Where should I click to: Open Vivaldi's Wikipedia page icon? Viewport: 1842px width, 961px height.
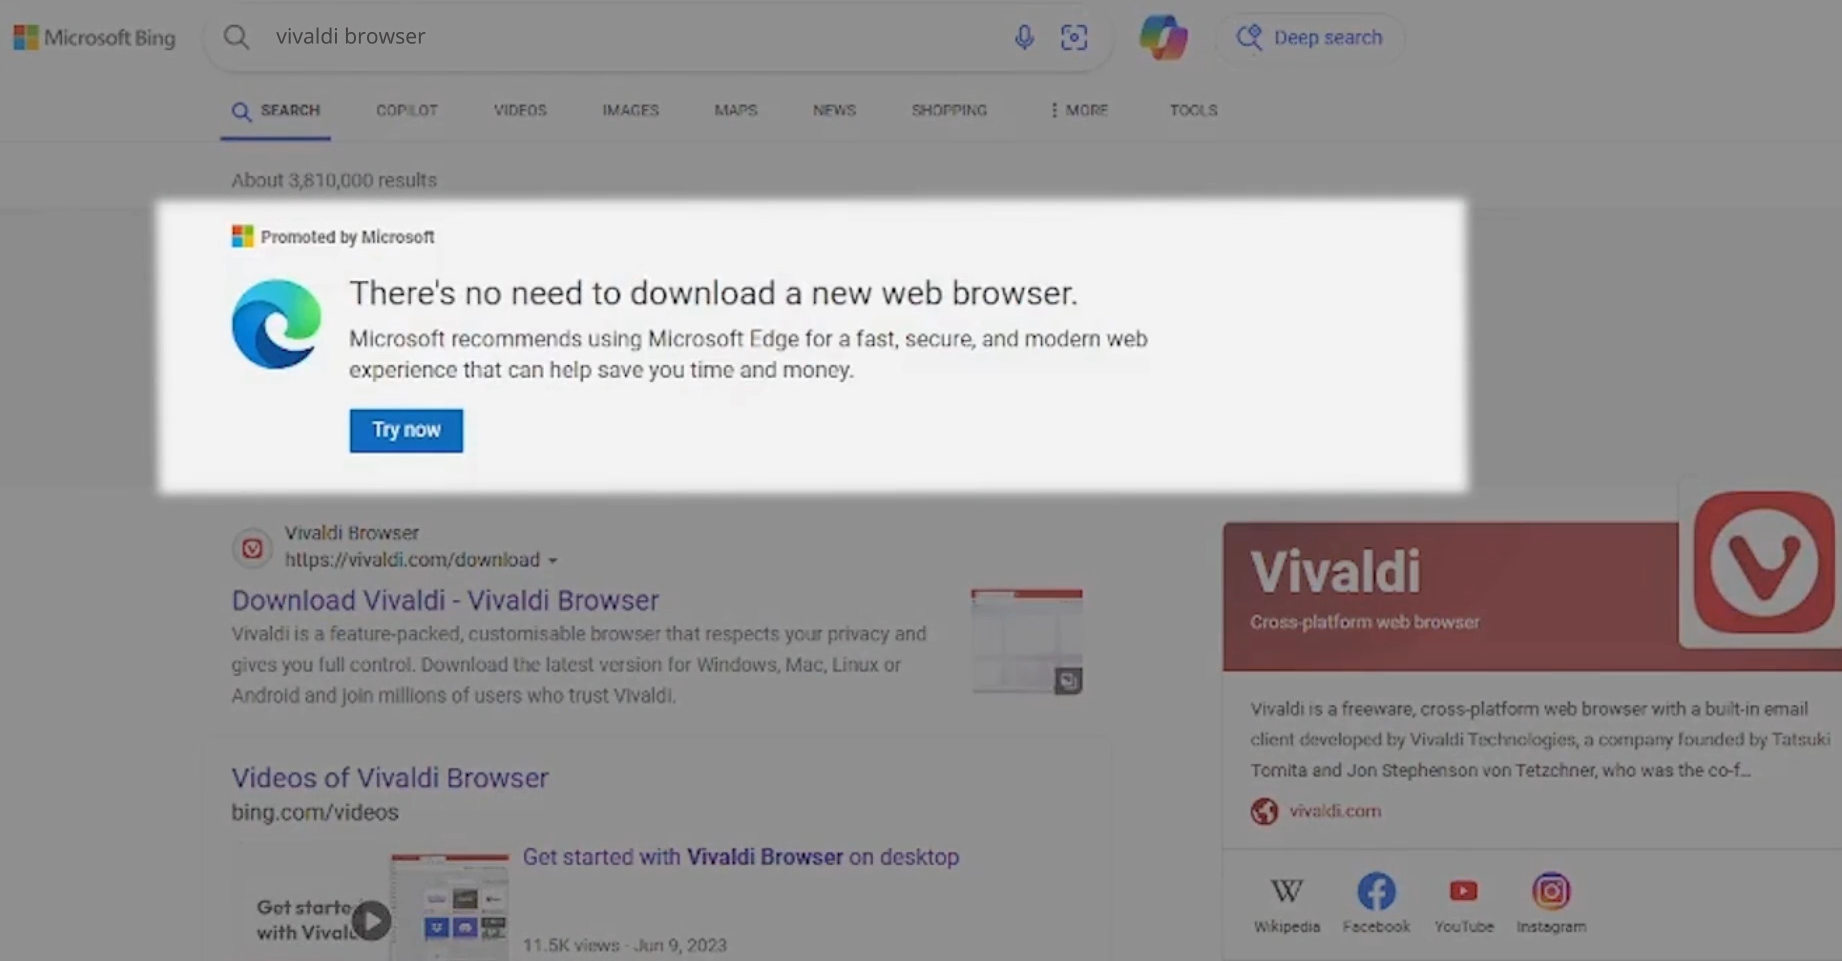1286,891
